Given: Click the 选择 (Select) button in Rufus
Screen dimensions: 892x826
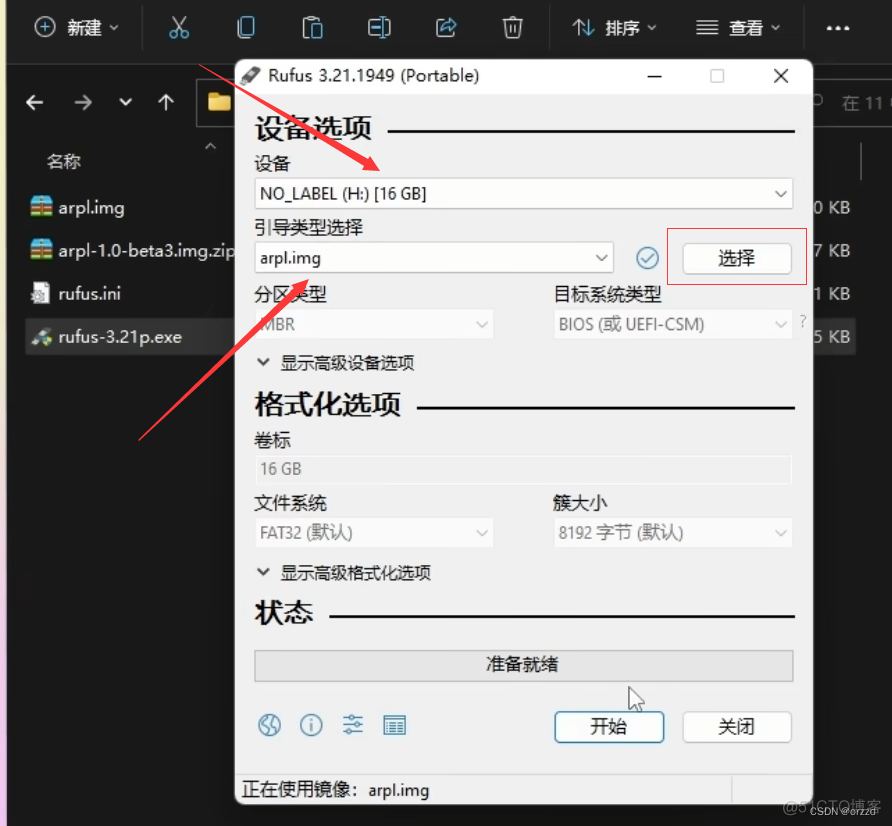Looking at the screenshot, I should click(x=737, y=258).
